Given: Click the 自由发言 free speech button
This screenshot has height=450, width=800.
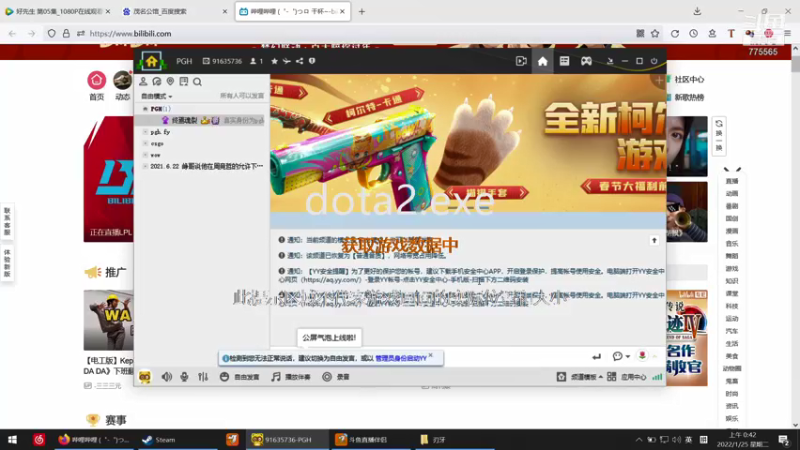Looking at the screenshot, I should [239, 377].
